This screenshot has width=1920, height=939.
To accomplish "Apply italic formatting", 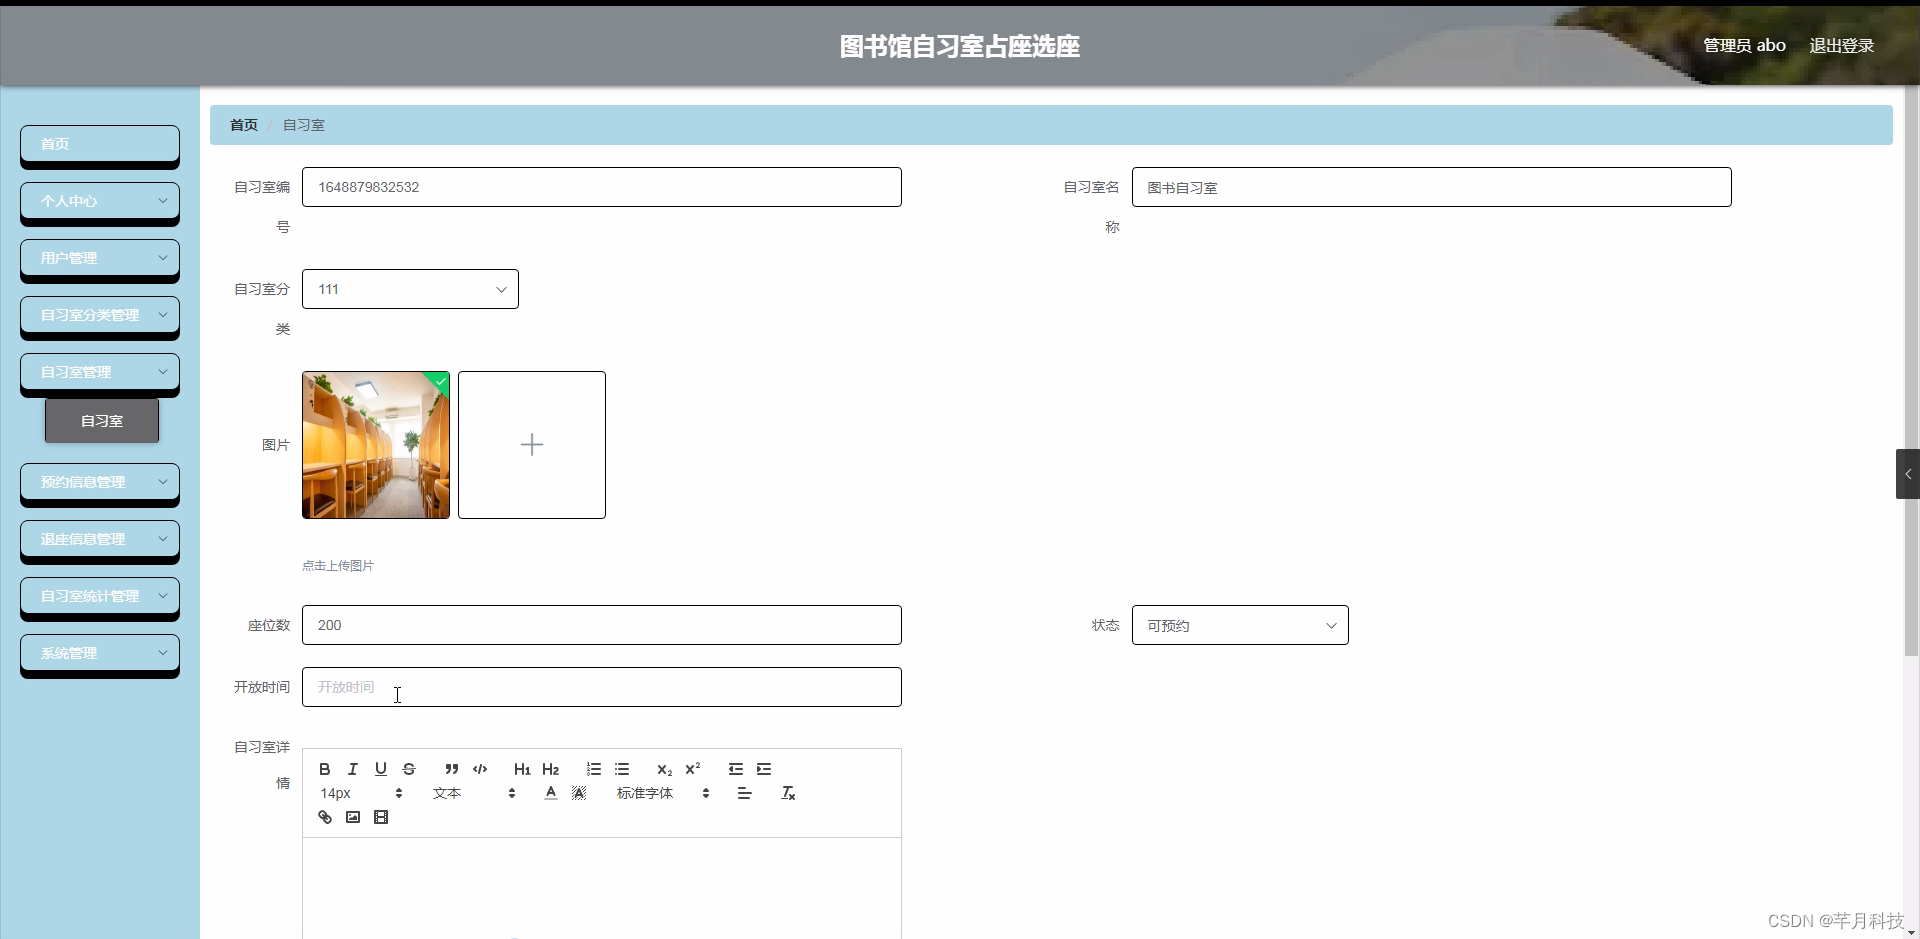I will point(352,769).
